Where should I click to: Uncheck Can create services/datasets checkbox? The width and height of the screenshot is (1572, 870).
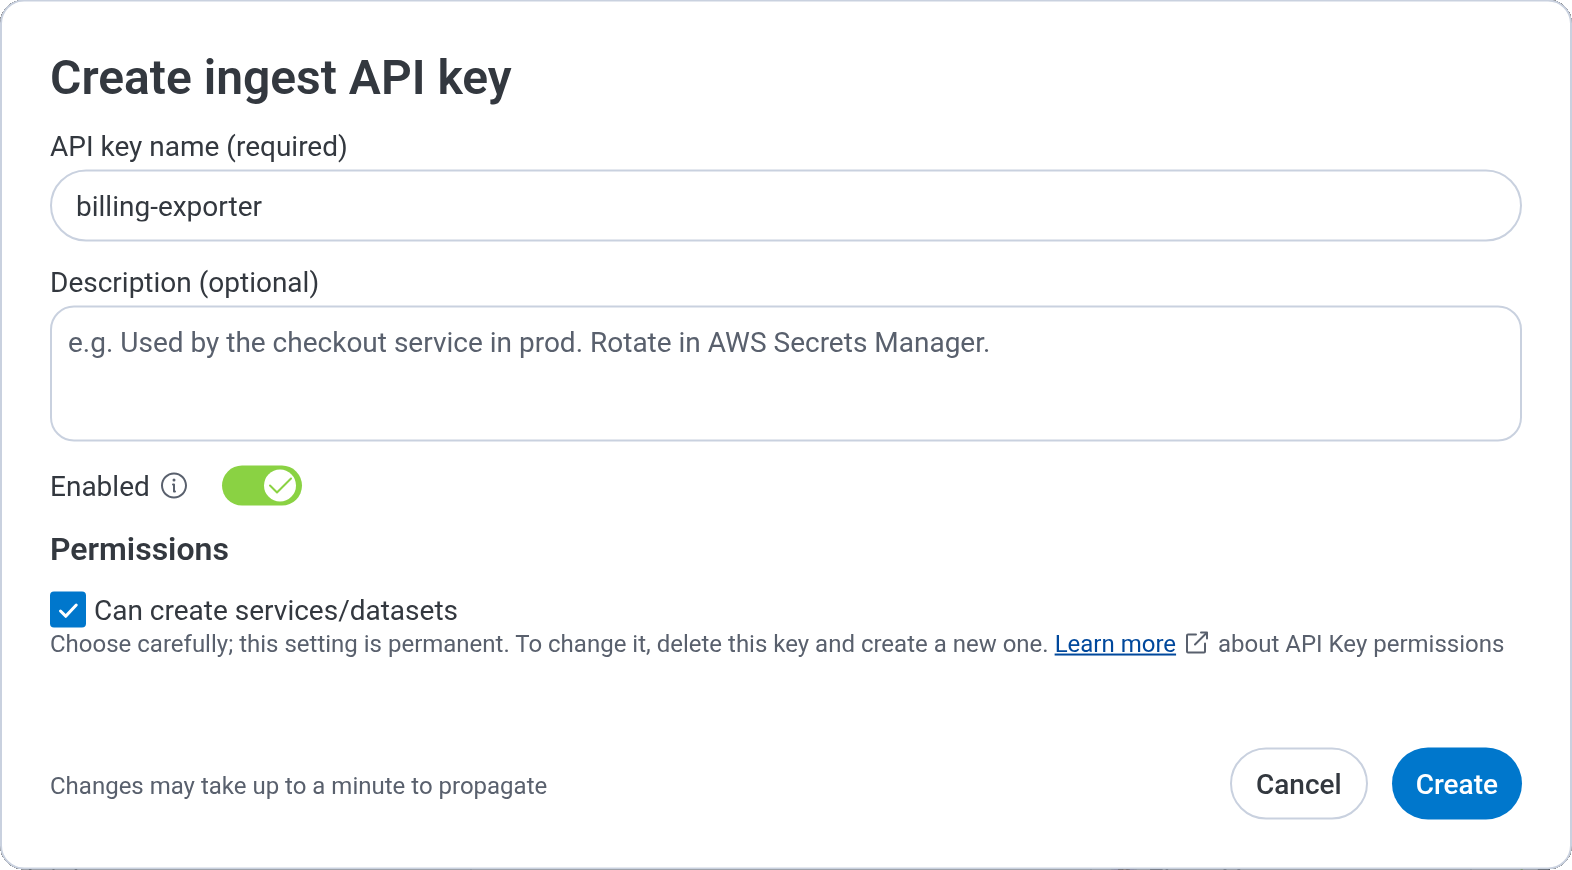coord(68,609)
